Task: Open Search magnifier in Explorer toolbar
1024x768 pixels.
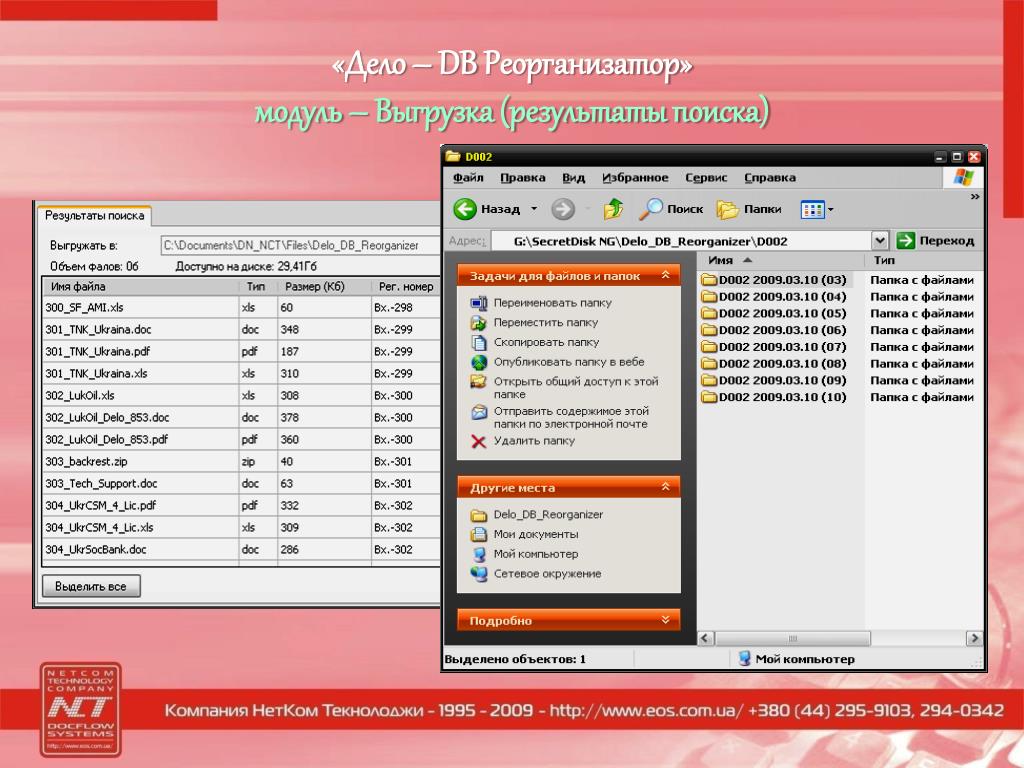Action: pyautogui.click(x=650, y=209)
